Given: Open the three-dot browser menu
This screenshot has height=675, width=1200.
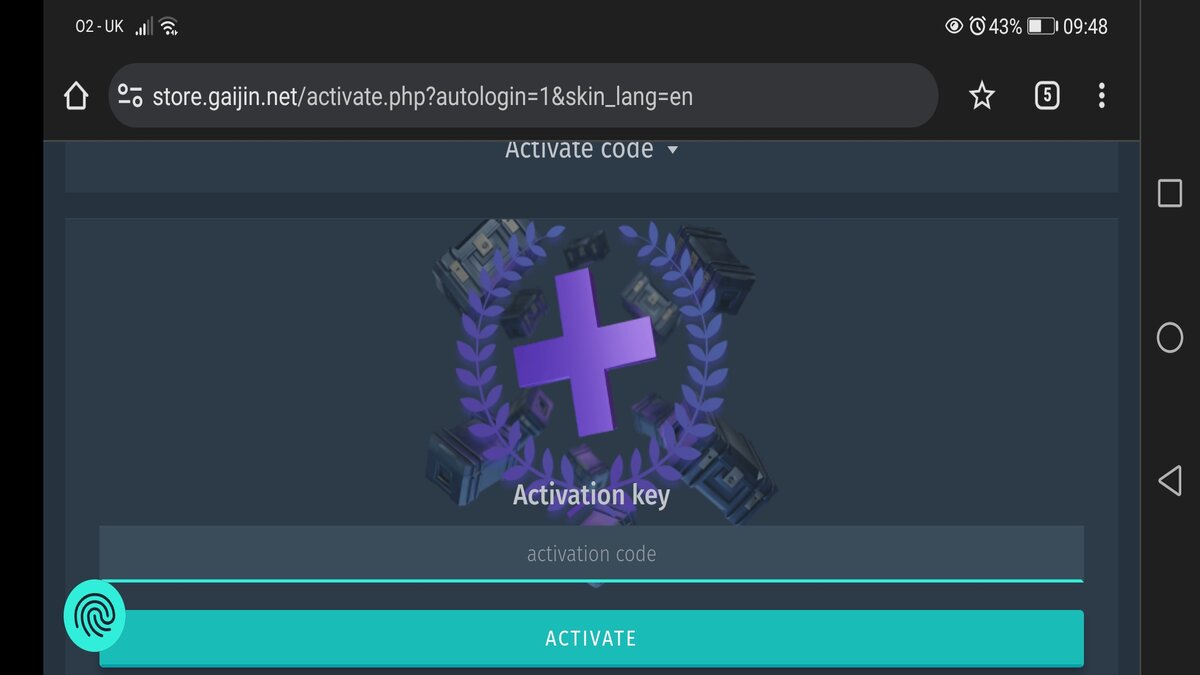Looking at the screenshot, I should point(1101,96).
